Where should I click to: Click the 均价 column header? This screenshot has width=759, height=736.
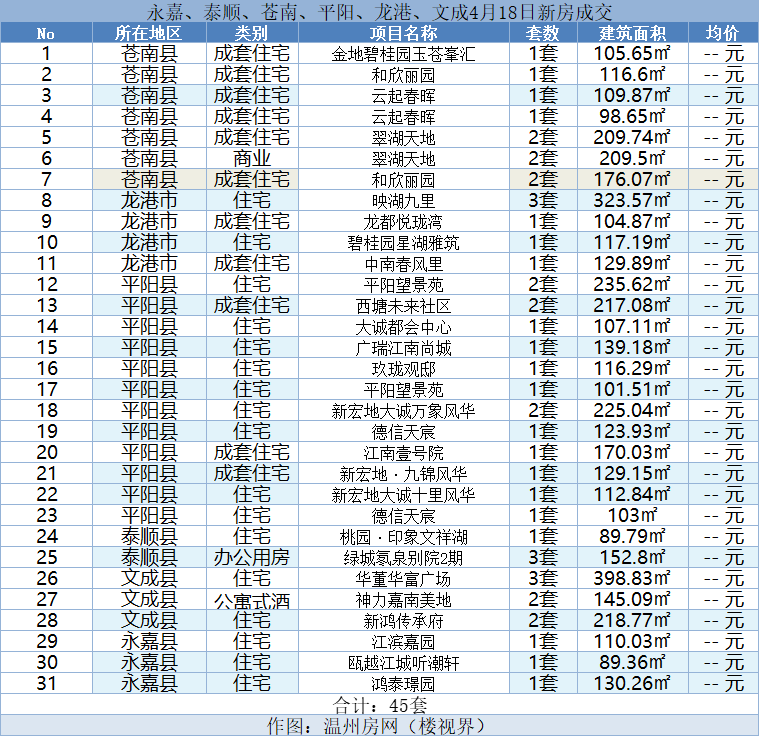(x=723, y=33)
